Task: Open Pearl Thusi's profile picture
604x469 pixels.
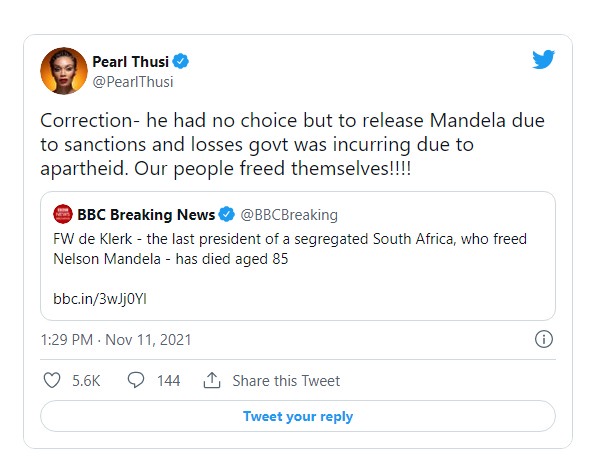Action: click(x=64, y=71)
